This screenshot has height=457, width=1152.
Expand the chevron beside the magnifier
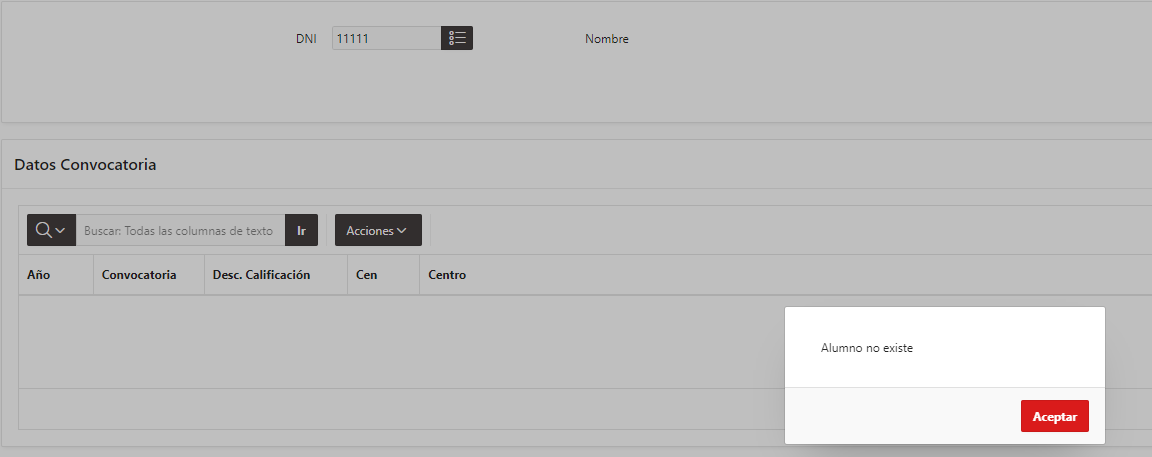(x=60, y=231)
